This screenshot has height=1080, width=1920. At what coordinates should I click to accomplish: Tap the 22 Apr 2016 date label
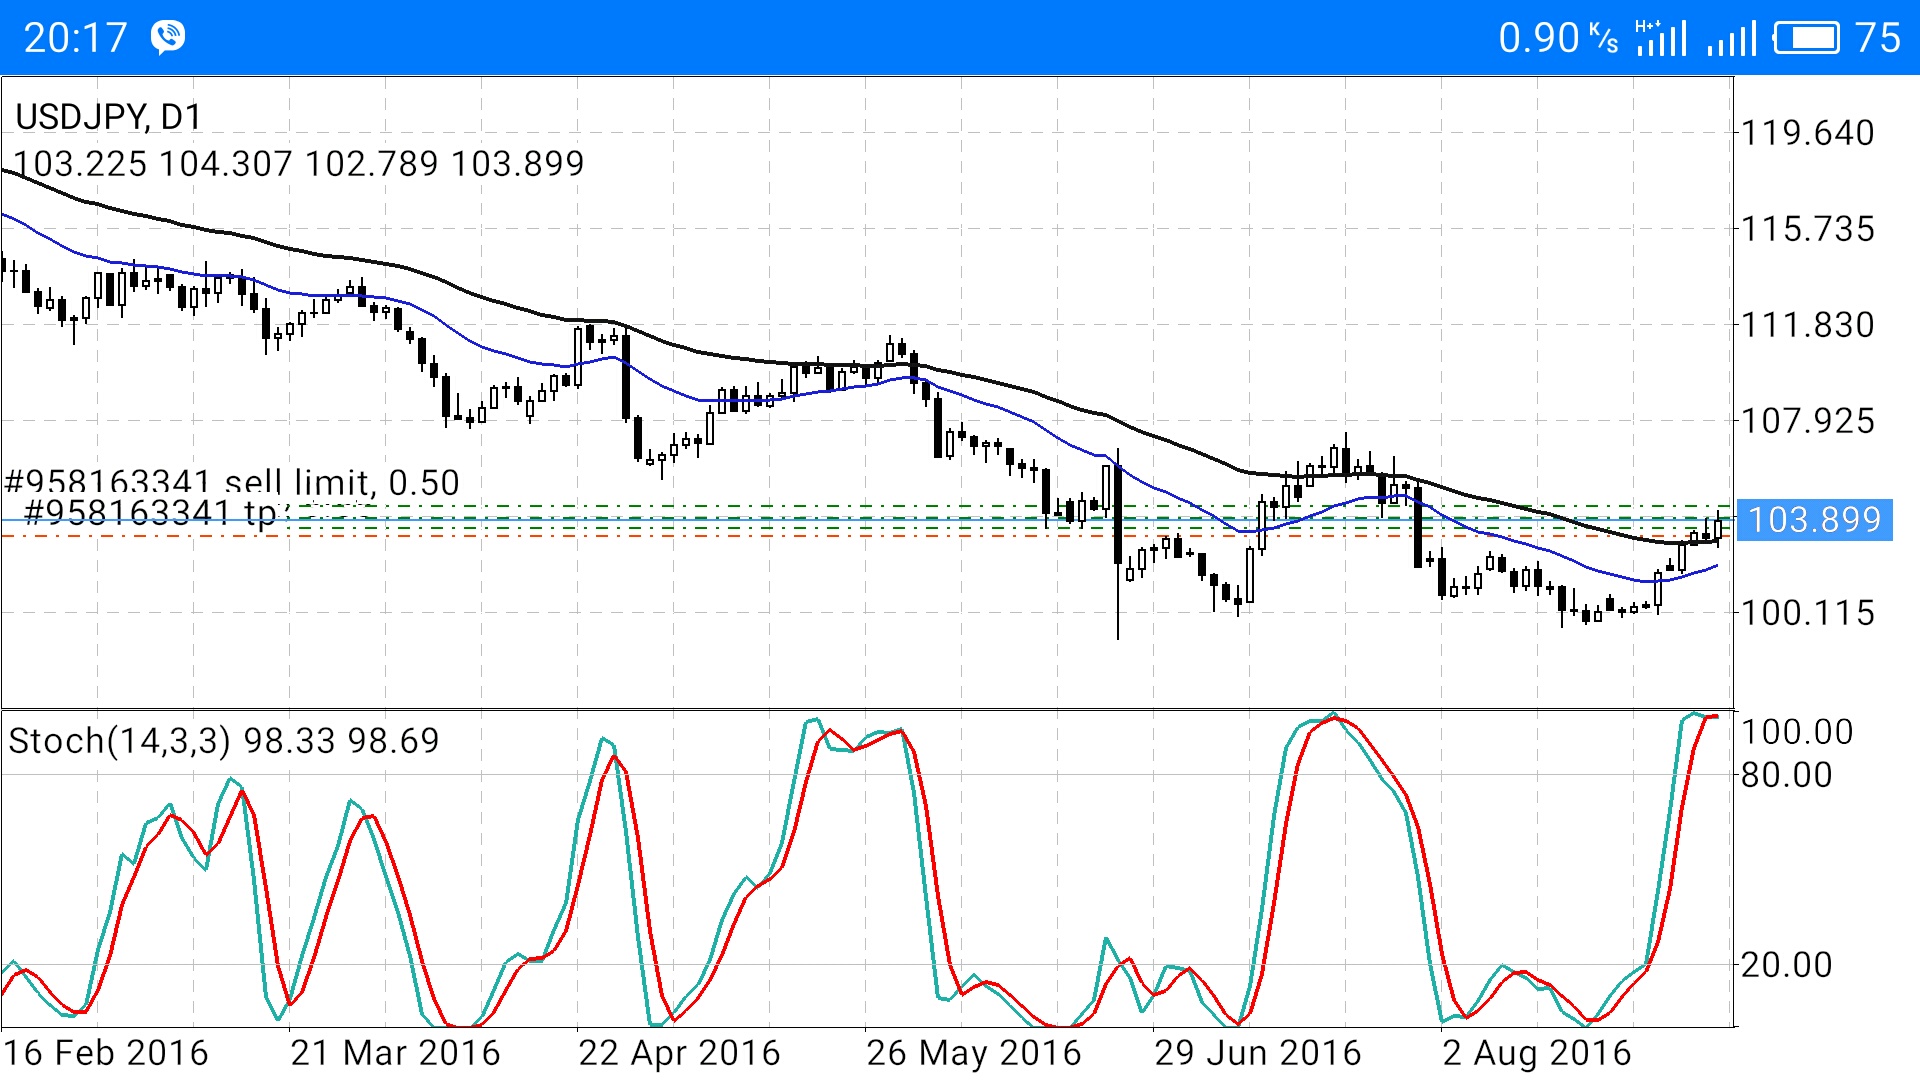coord(679,1053)
